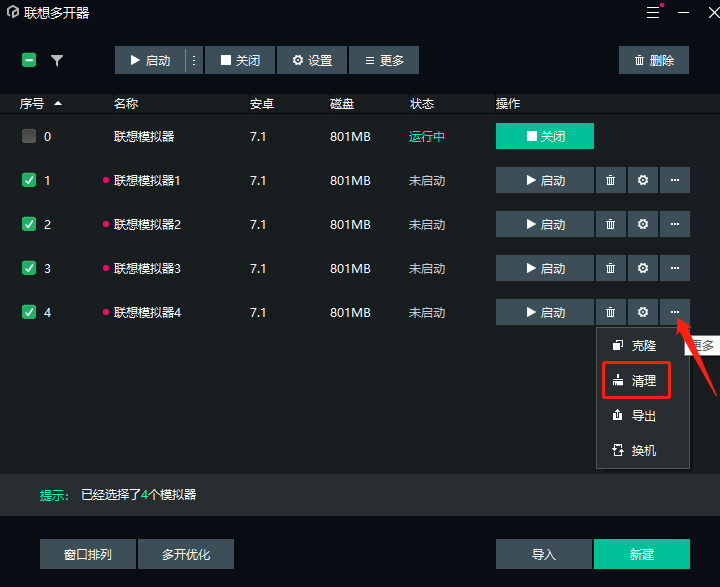Open gear settings for 联想模拟器4

643,312
